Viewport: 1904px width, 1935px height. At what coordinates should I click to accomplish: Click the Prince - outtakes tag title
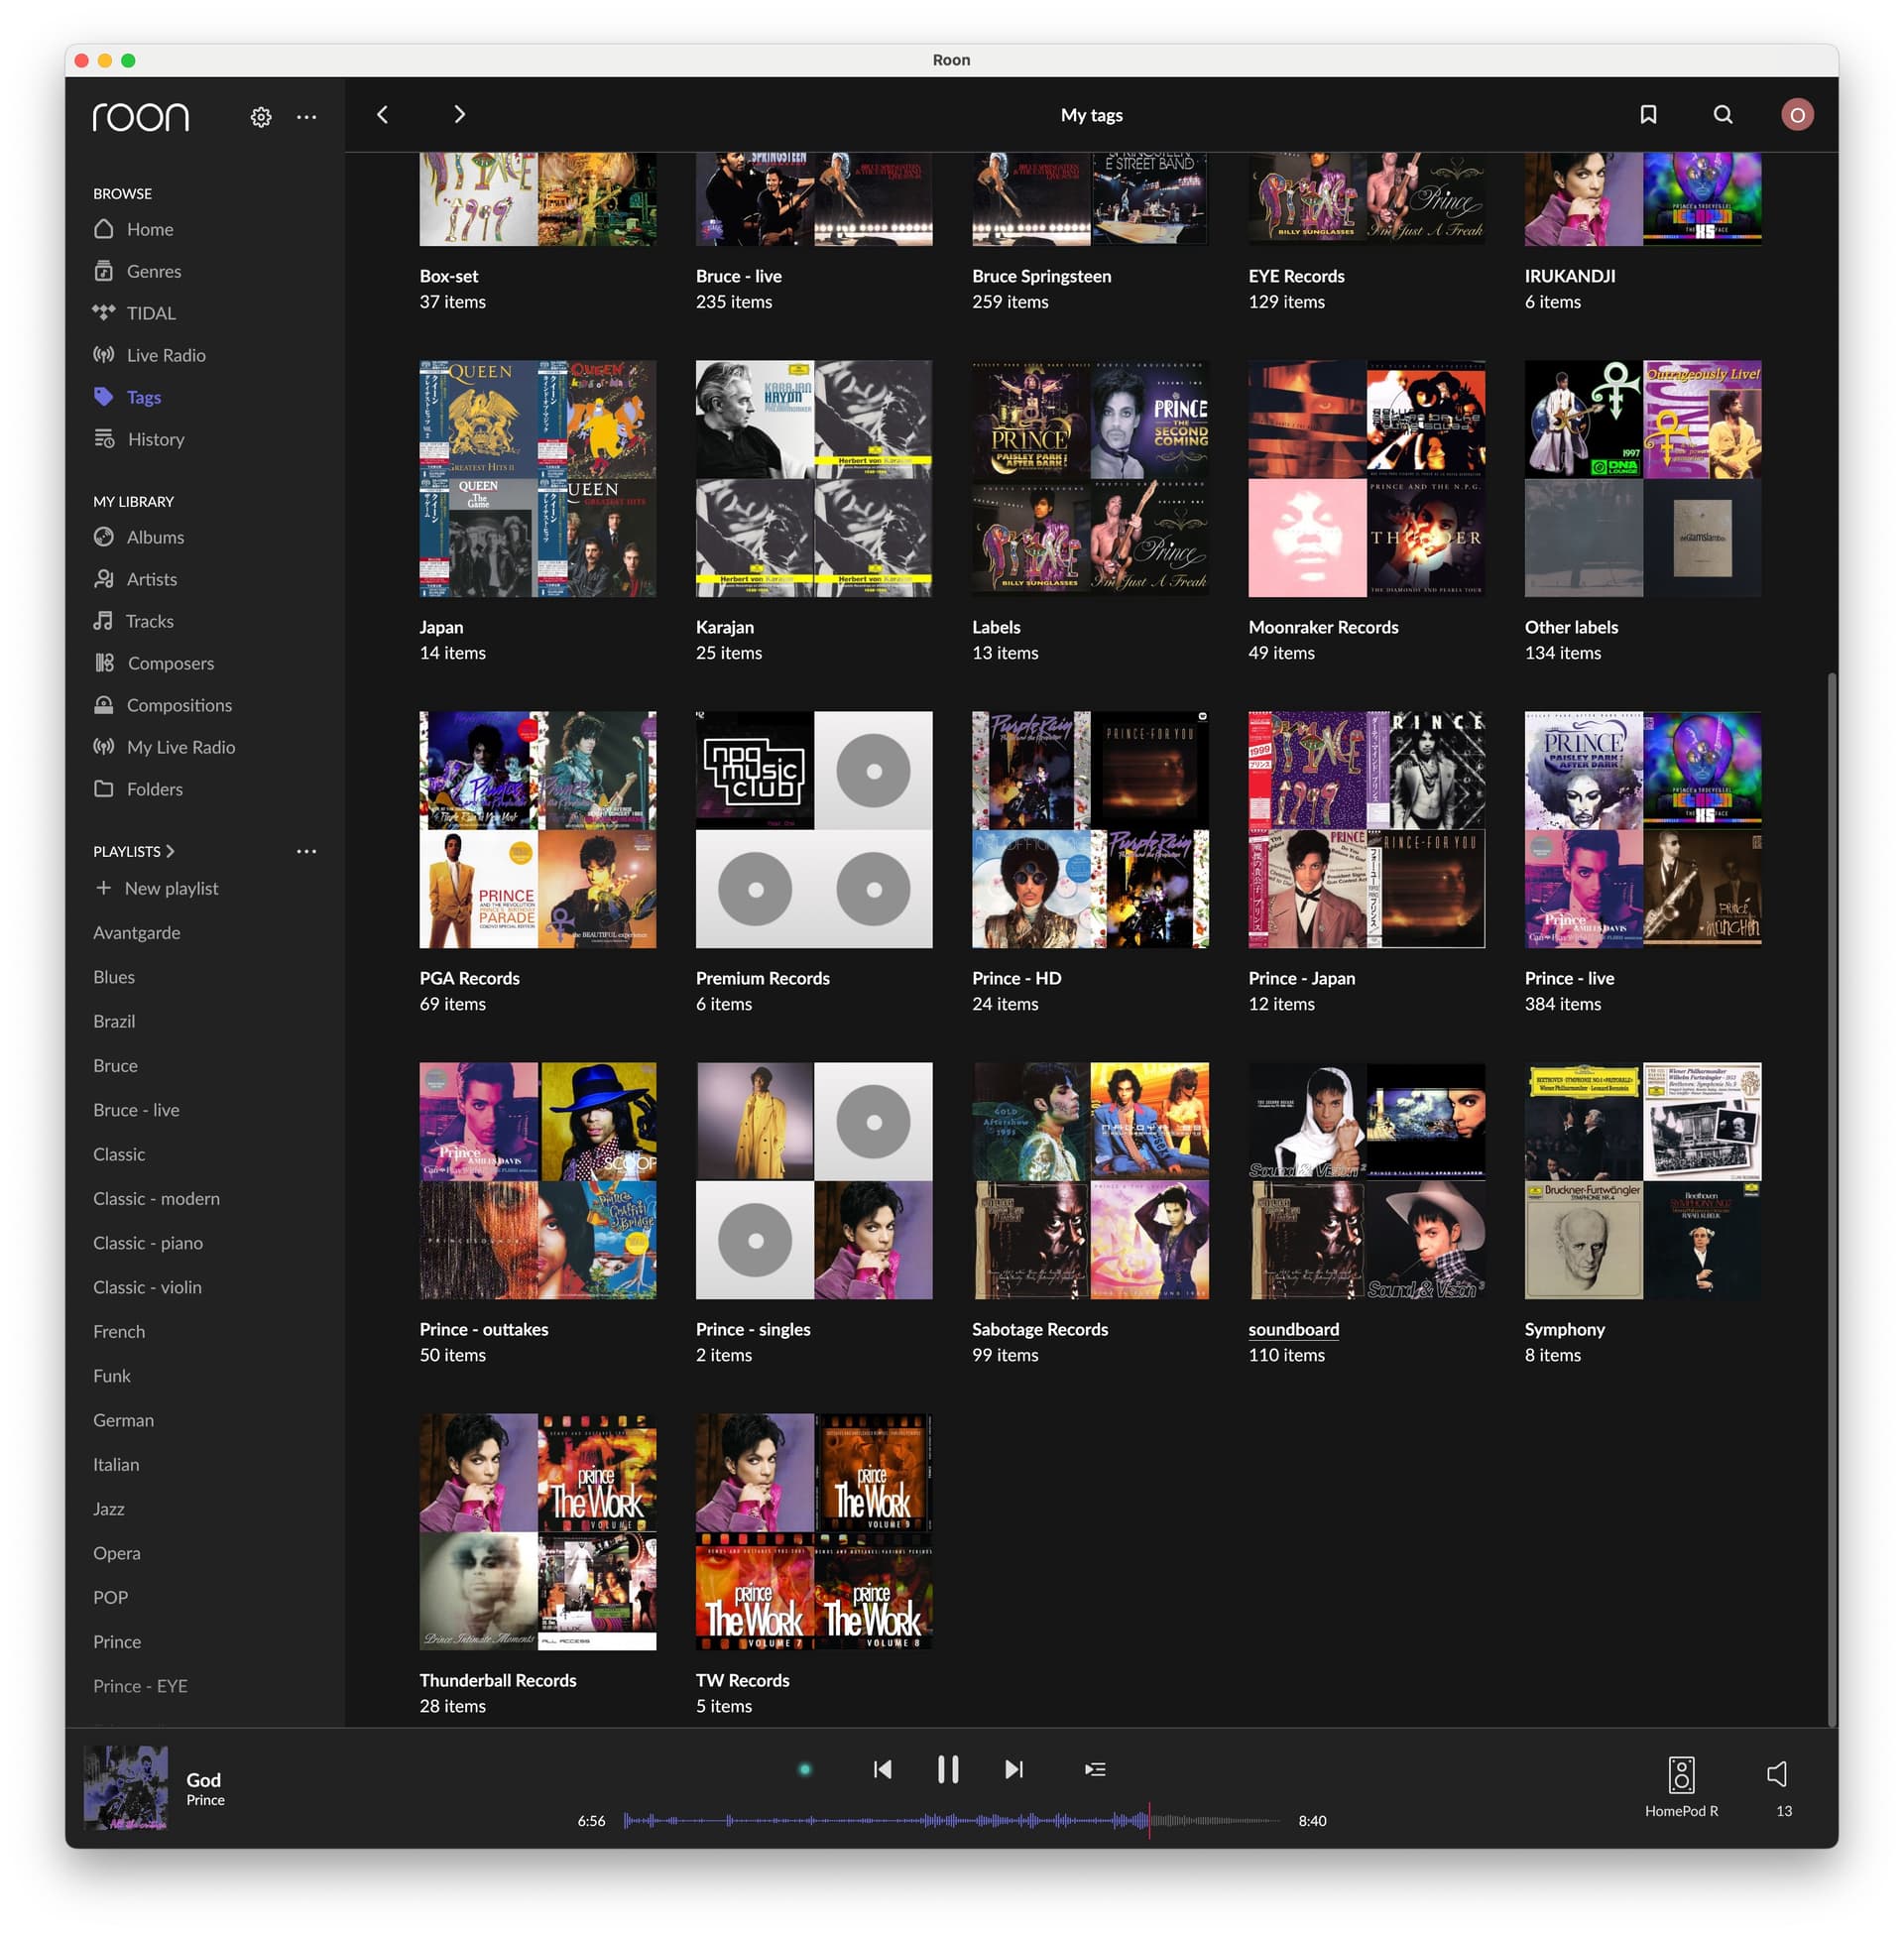(484, 1329)
